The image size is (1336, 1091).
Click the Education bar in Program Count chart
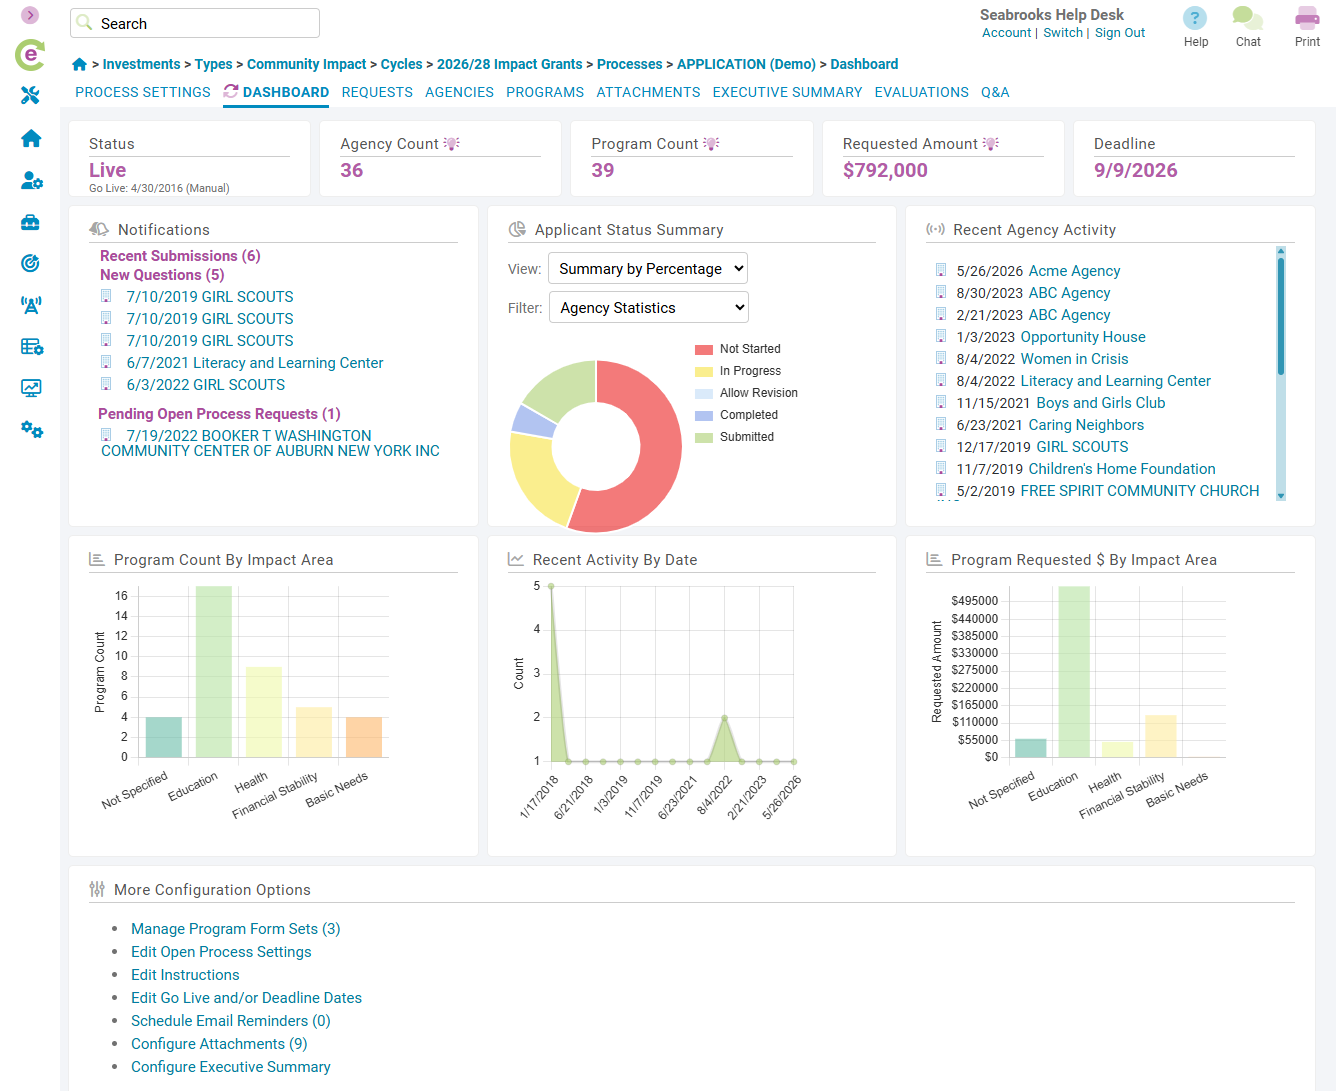pos(214,671)
